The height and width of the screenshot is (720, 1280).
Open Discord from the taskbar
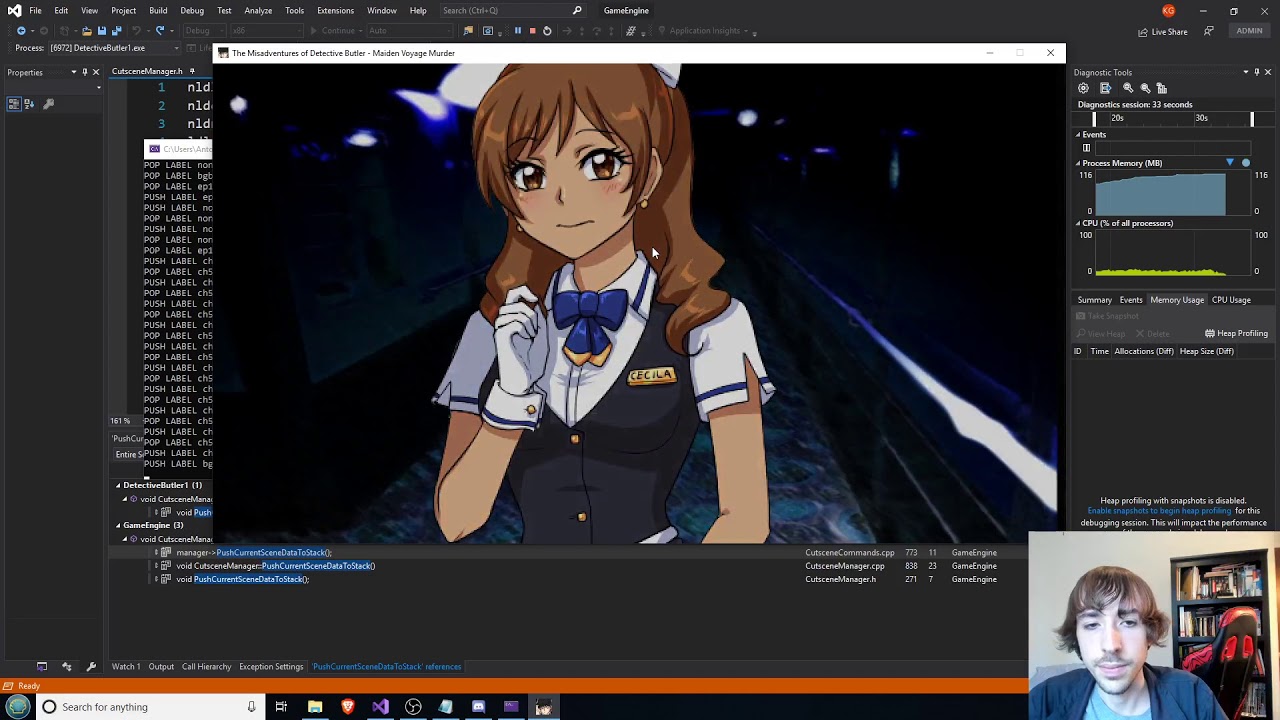478,707
